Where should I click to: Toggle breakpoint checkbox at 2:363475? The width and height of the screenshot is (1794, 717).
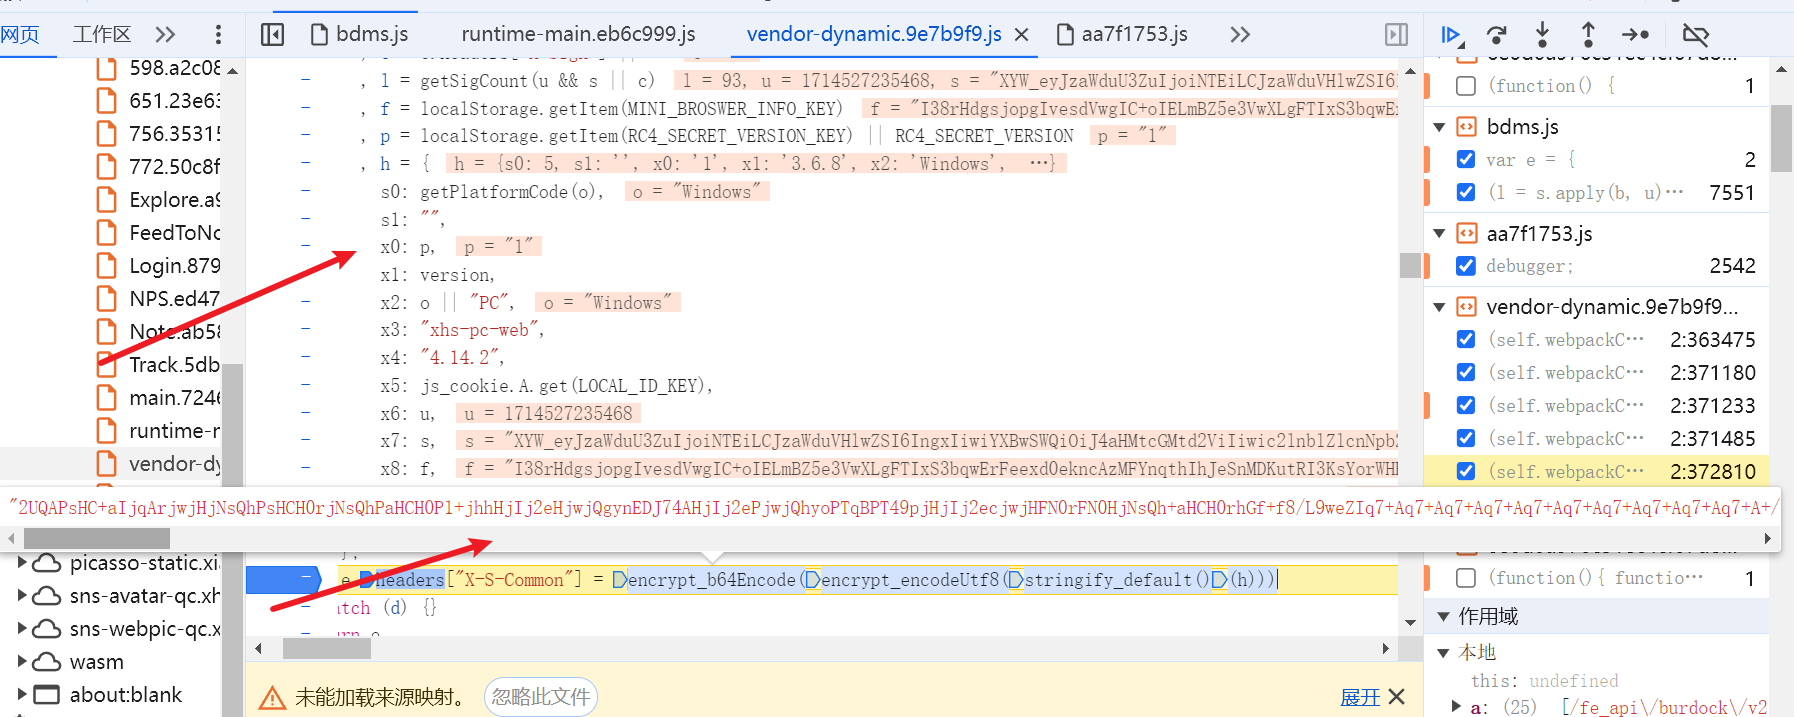[1466, 340]
